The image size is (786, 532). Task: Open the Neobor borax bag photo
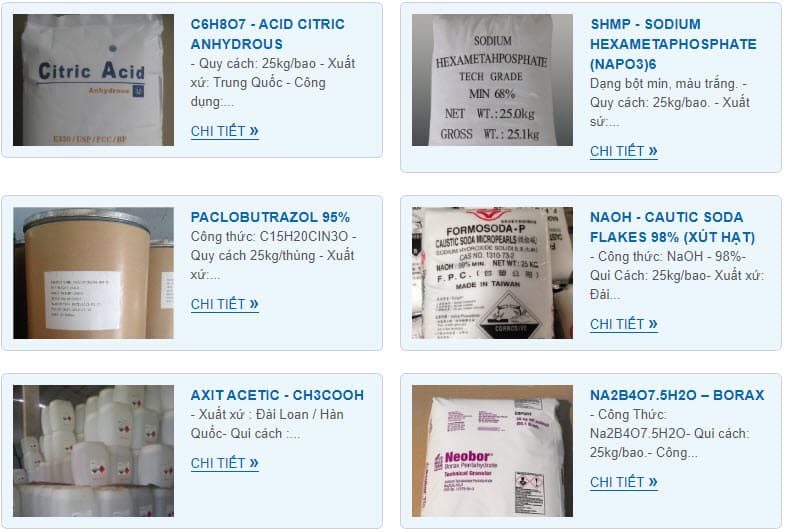(492, 451)
